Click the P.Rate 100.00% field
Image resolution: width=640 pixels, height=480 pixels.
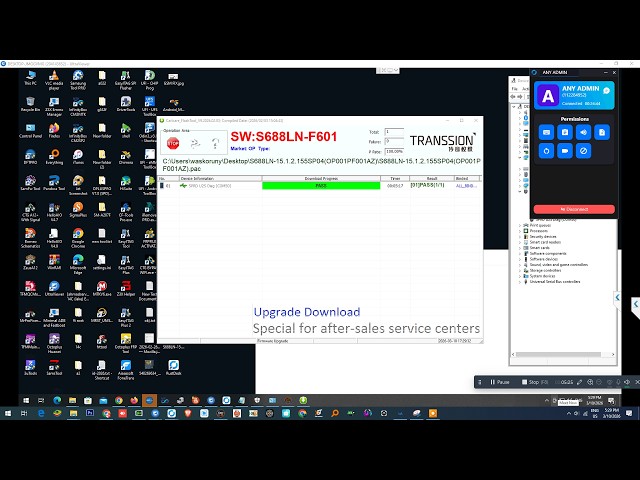394,151
